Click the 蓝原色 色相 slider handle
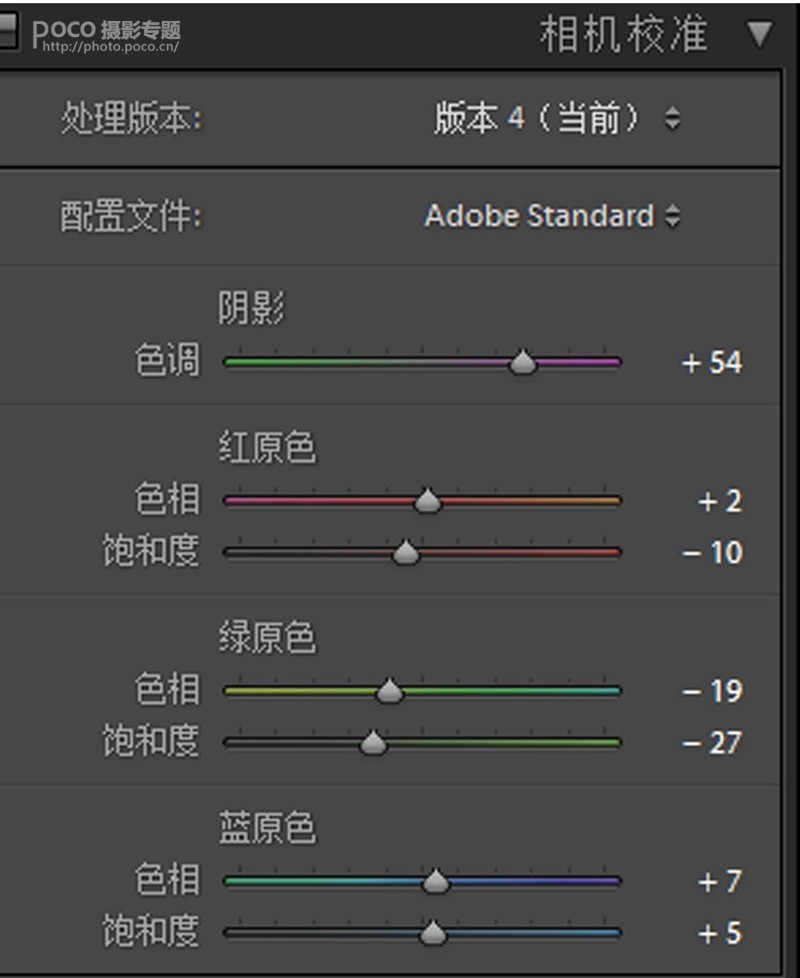The image size is (800, 978). click(436, 881)
